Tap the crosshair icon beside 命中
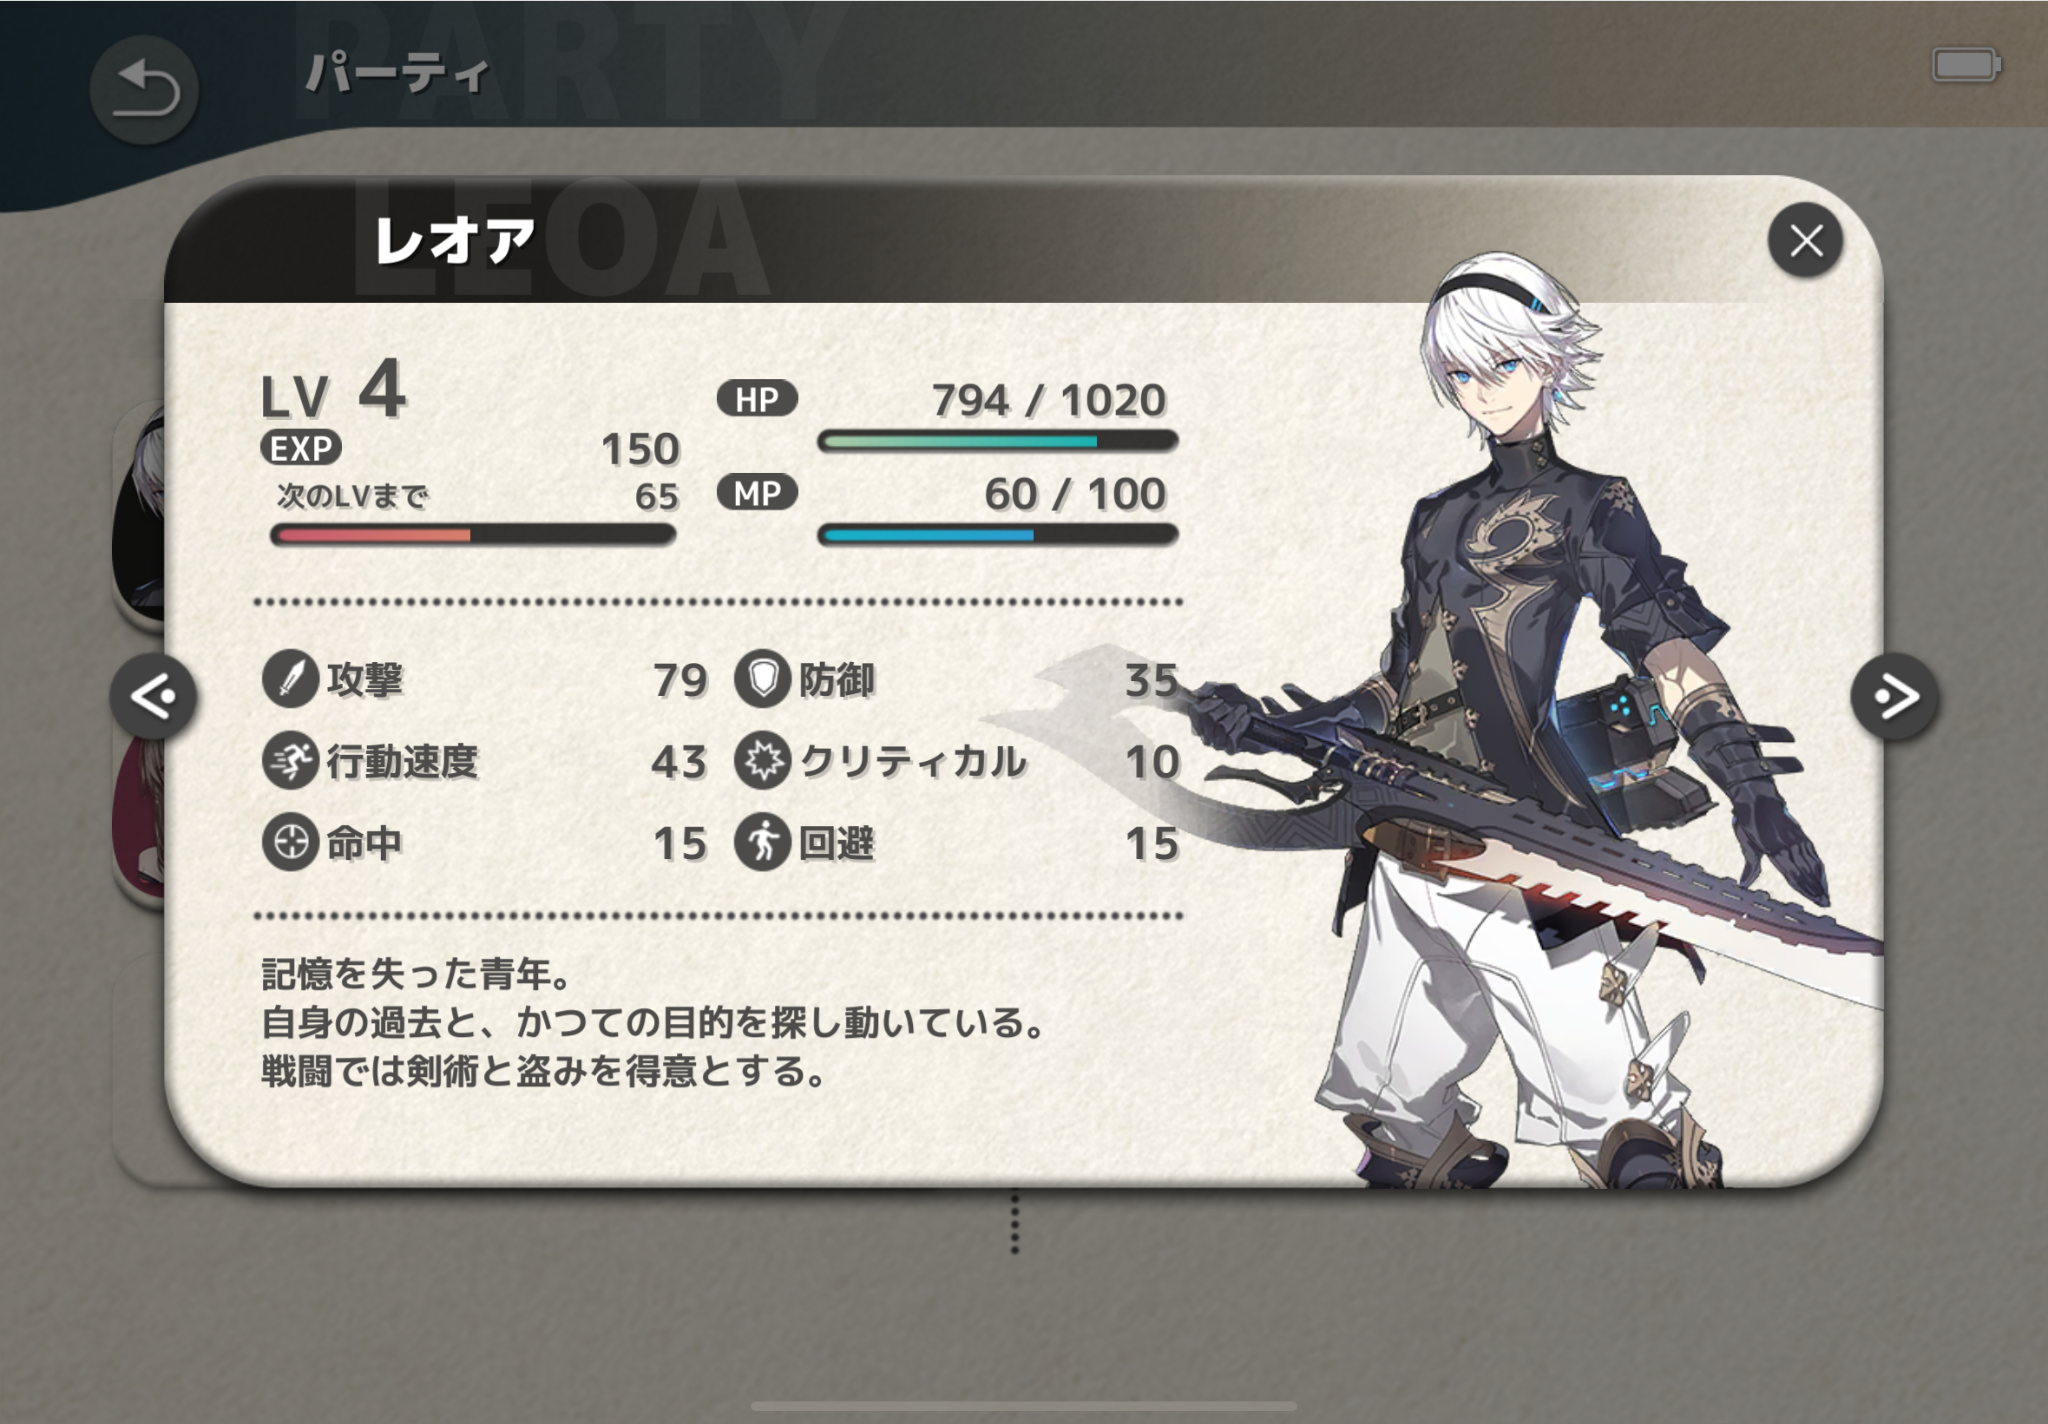Screen dimensions: 2048x1424 (290, 843)
